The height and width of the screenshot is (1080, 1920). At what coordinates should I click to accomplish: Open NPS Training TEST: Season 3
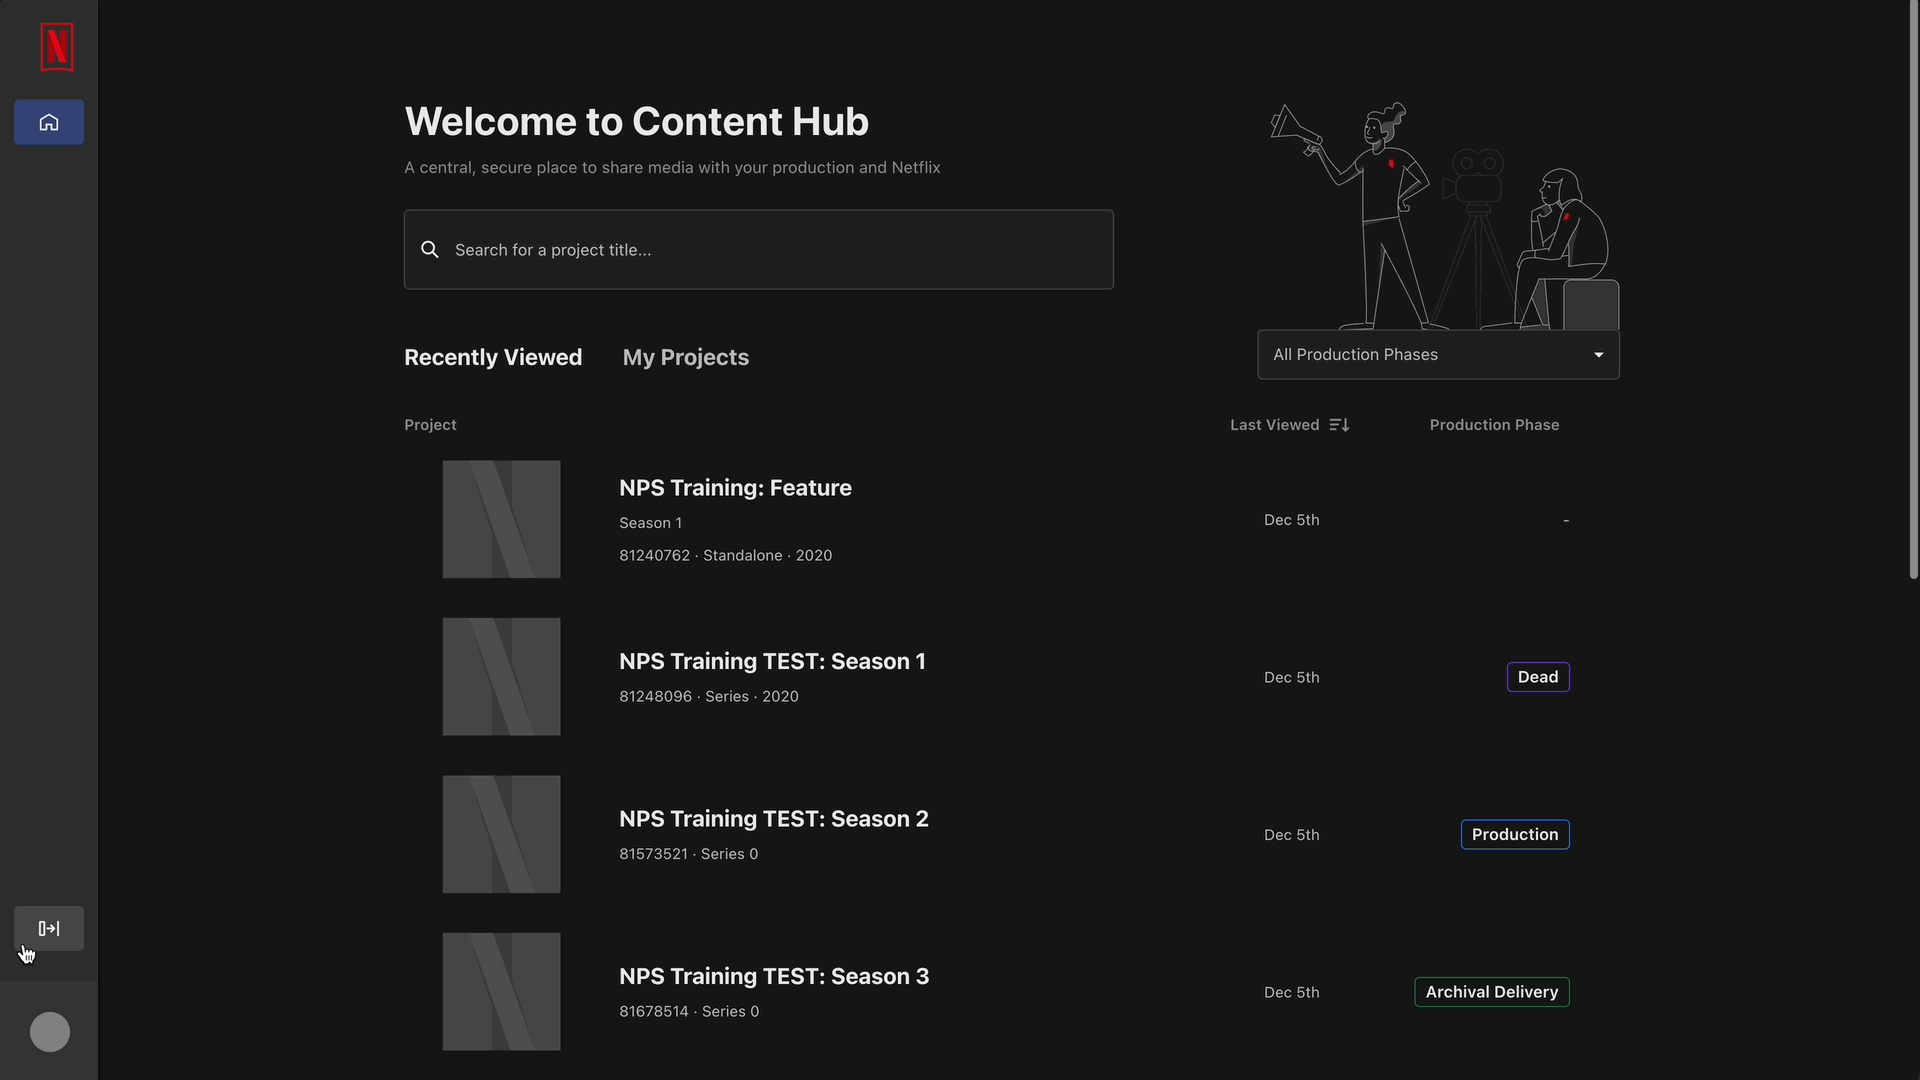[x=774, y=976]
